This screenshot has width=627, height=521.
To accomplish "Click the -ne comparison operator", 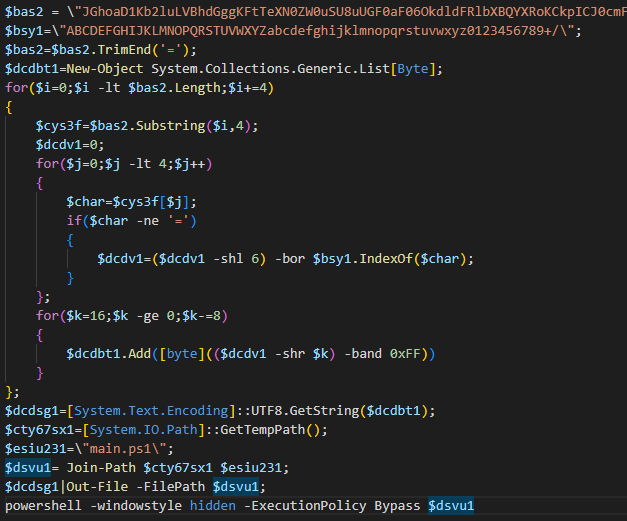I will [148, 221].
